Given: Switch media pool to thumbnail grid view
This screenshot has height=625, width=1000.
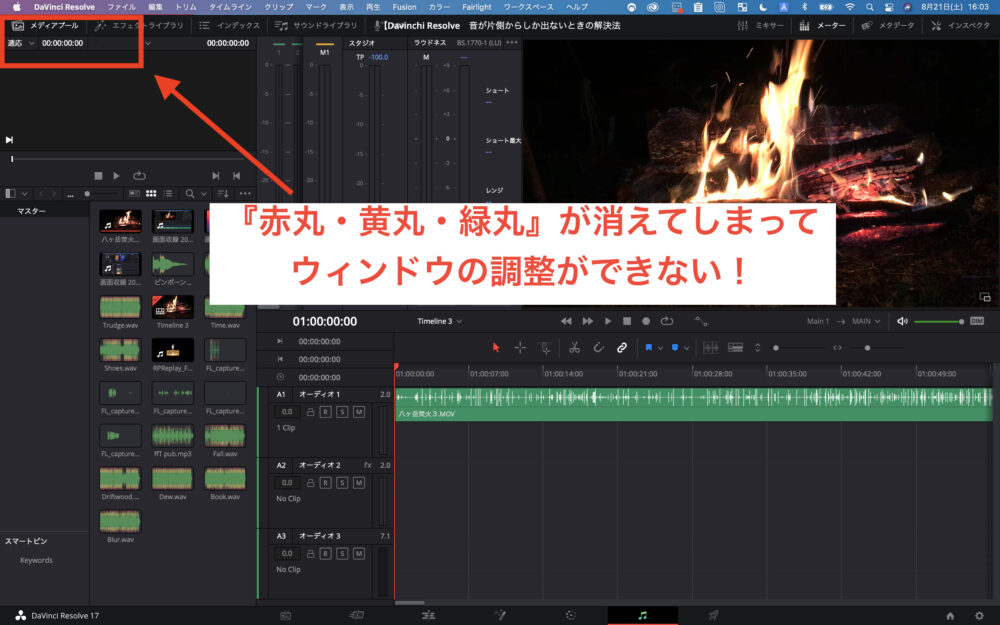Looking at the screenshot, I should (151, 193).
